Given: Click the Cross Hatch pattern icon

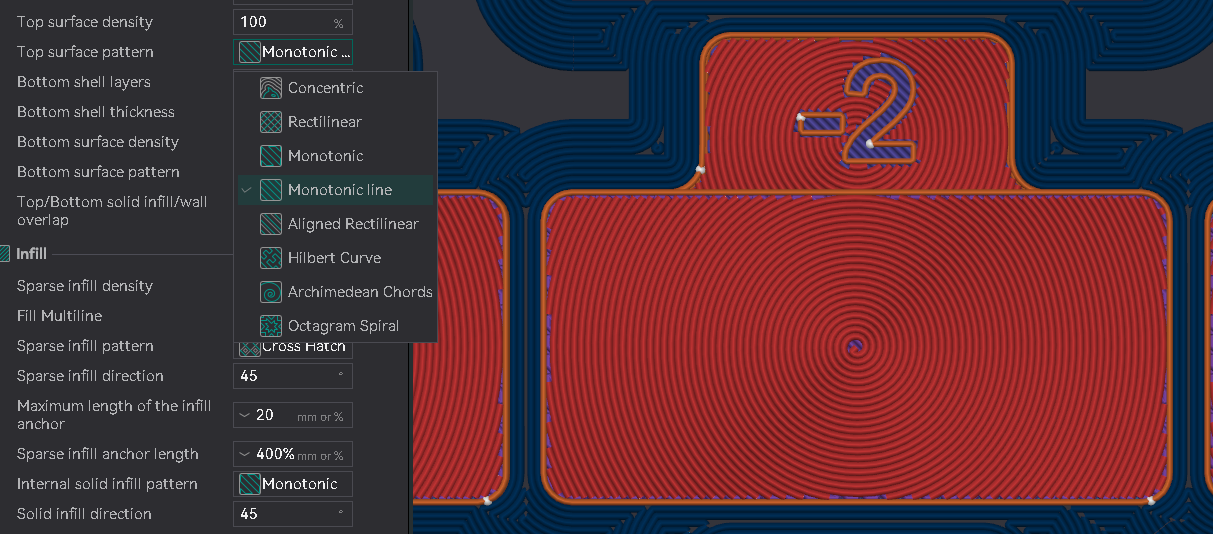Looking at the screenshot, I should [249, 347].
